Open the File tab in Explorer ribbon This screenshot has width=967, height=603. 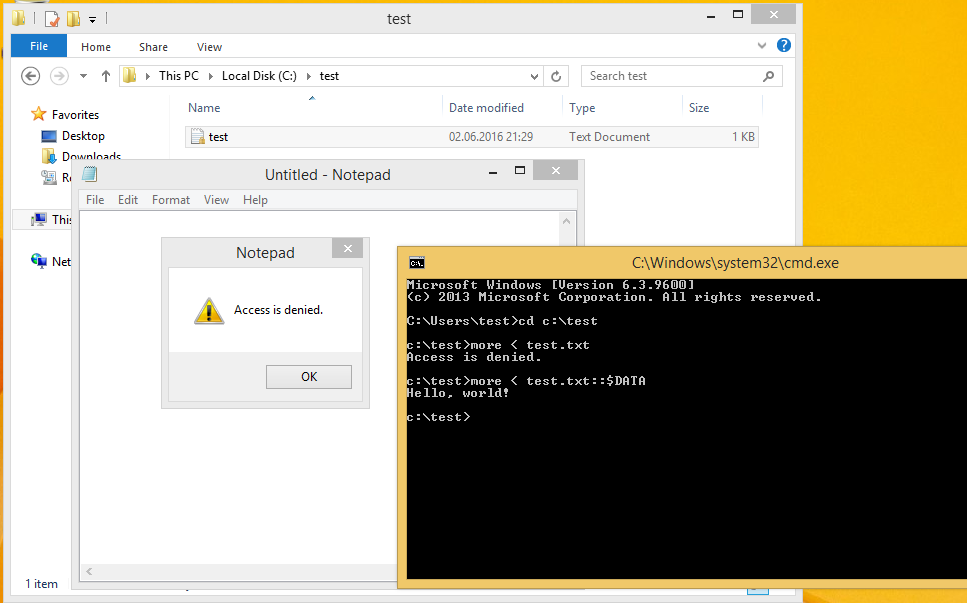pos(39,46)
